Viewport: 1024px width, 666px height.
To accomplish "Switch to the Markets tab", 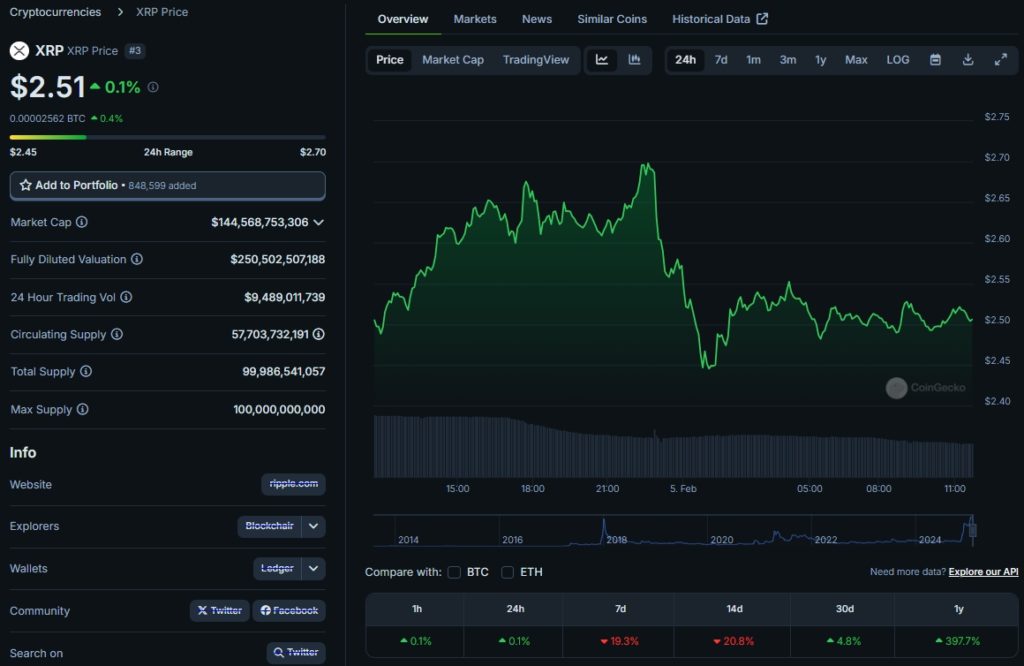I will pyautogui.click(x=475, y=18).
